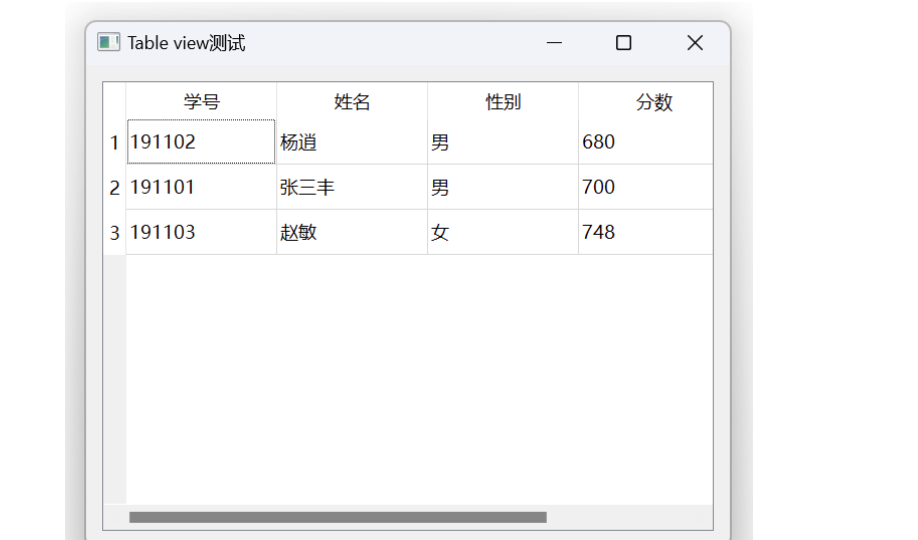918x540 pixels.
Task: Select score cell 700
Action: pos(646,187)
